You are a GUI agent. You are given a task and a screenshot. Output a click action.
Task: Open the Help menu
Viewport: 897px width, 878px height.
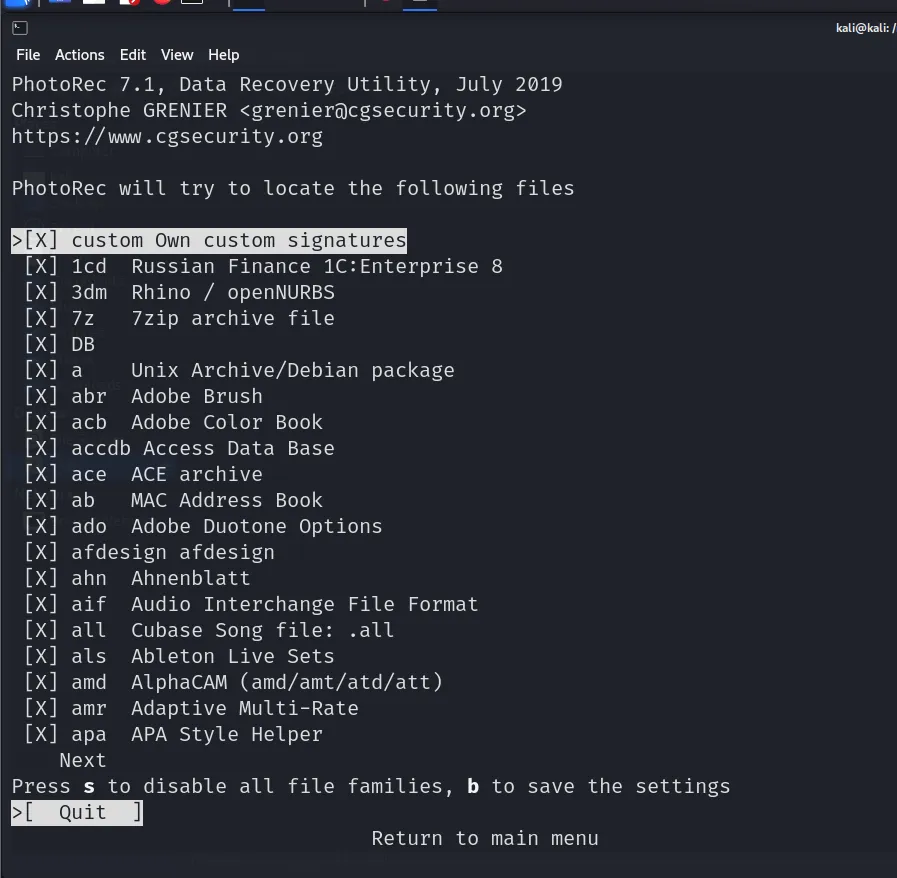(223, 55)
